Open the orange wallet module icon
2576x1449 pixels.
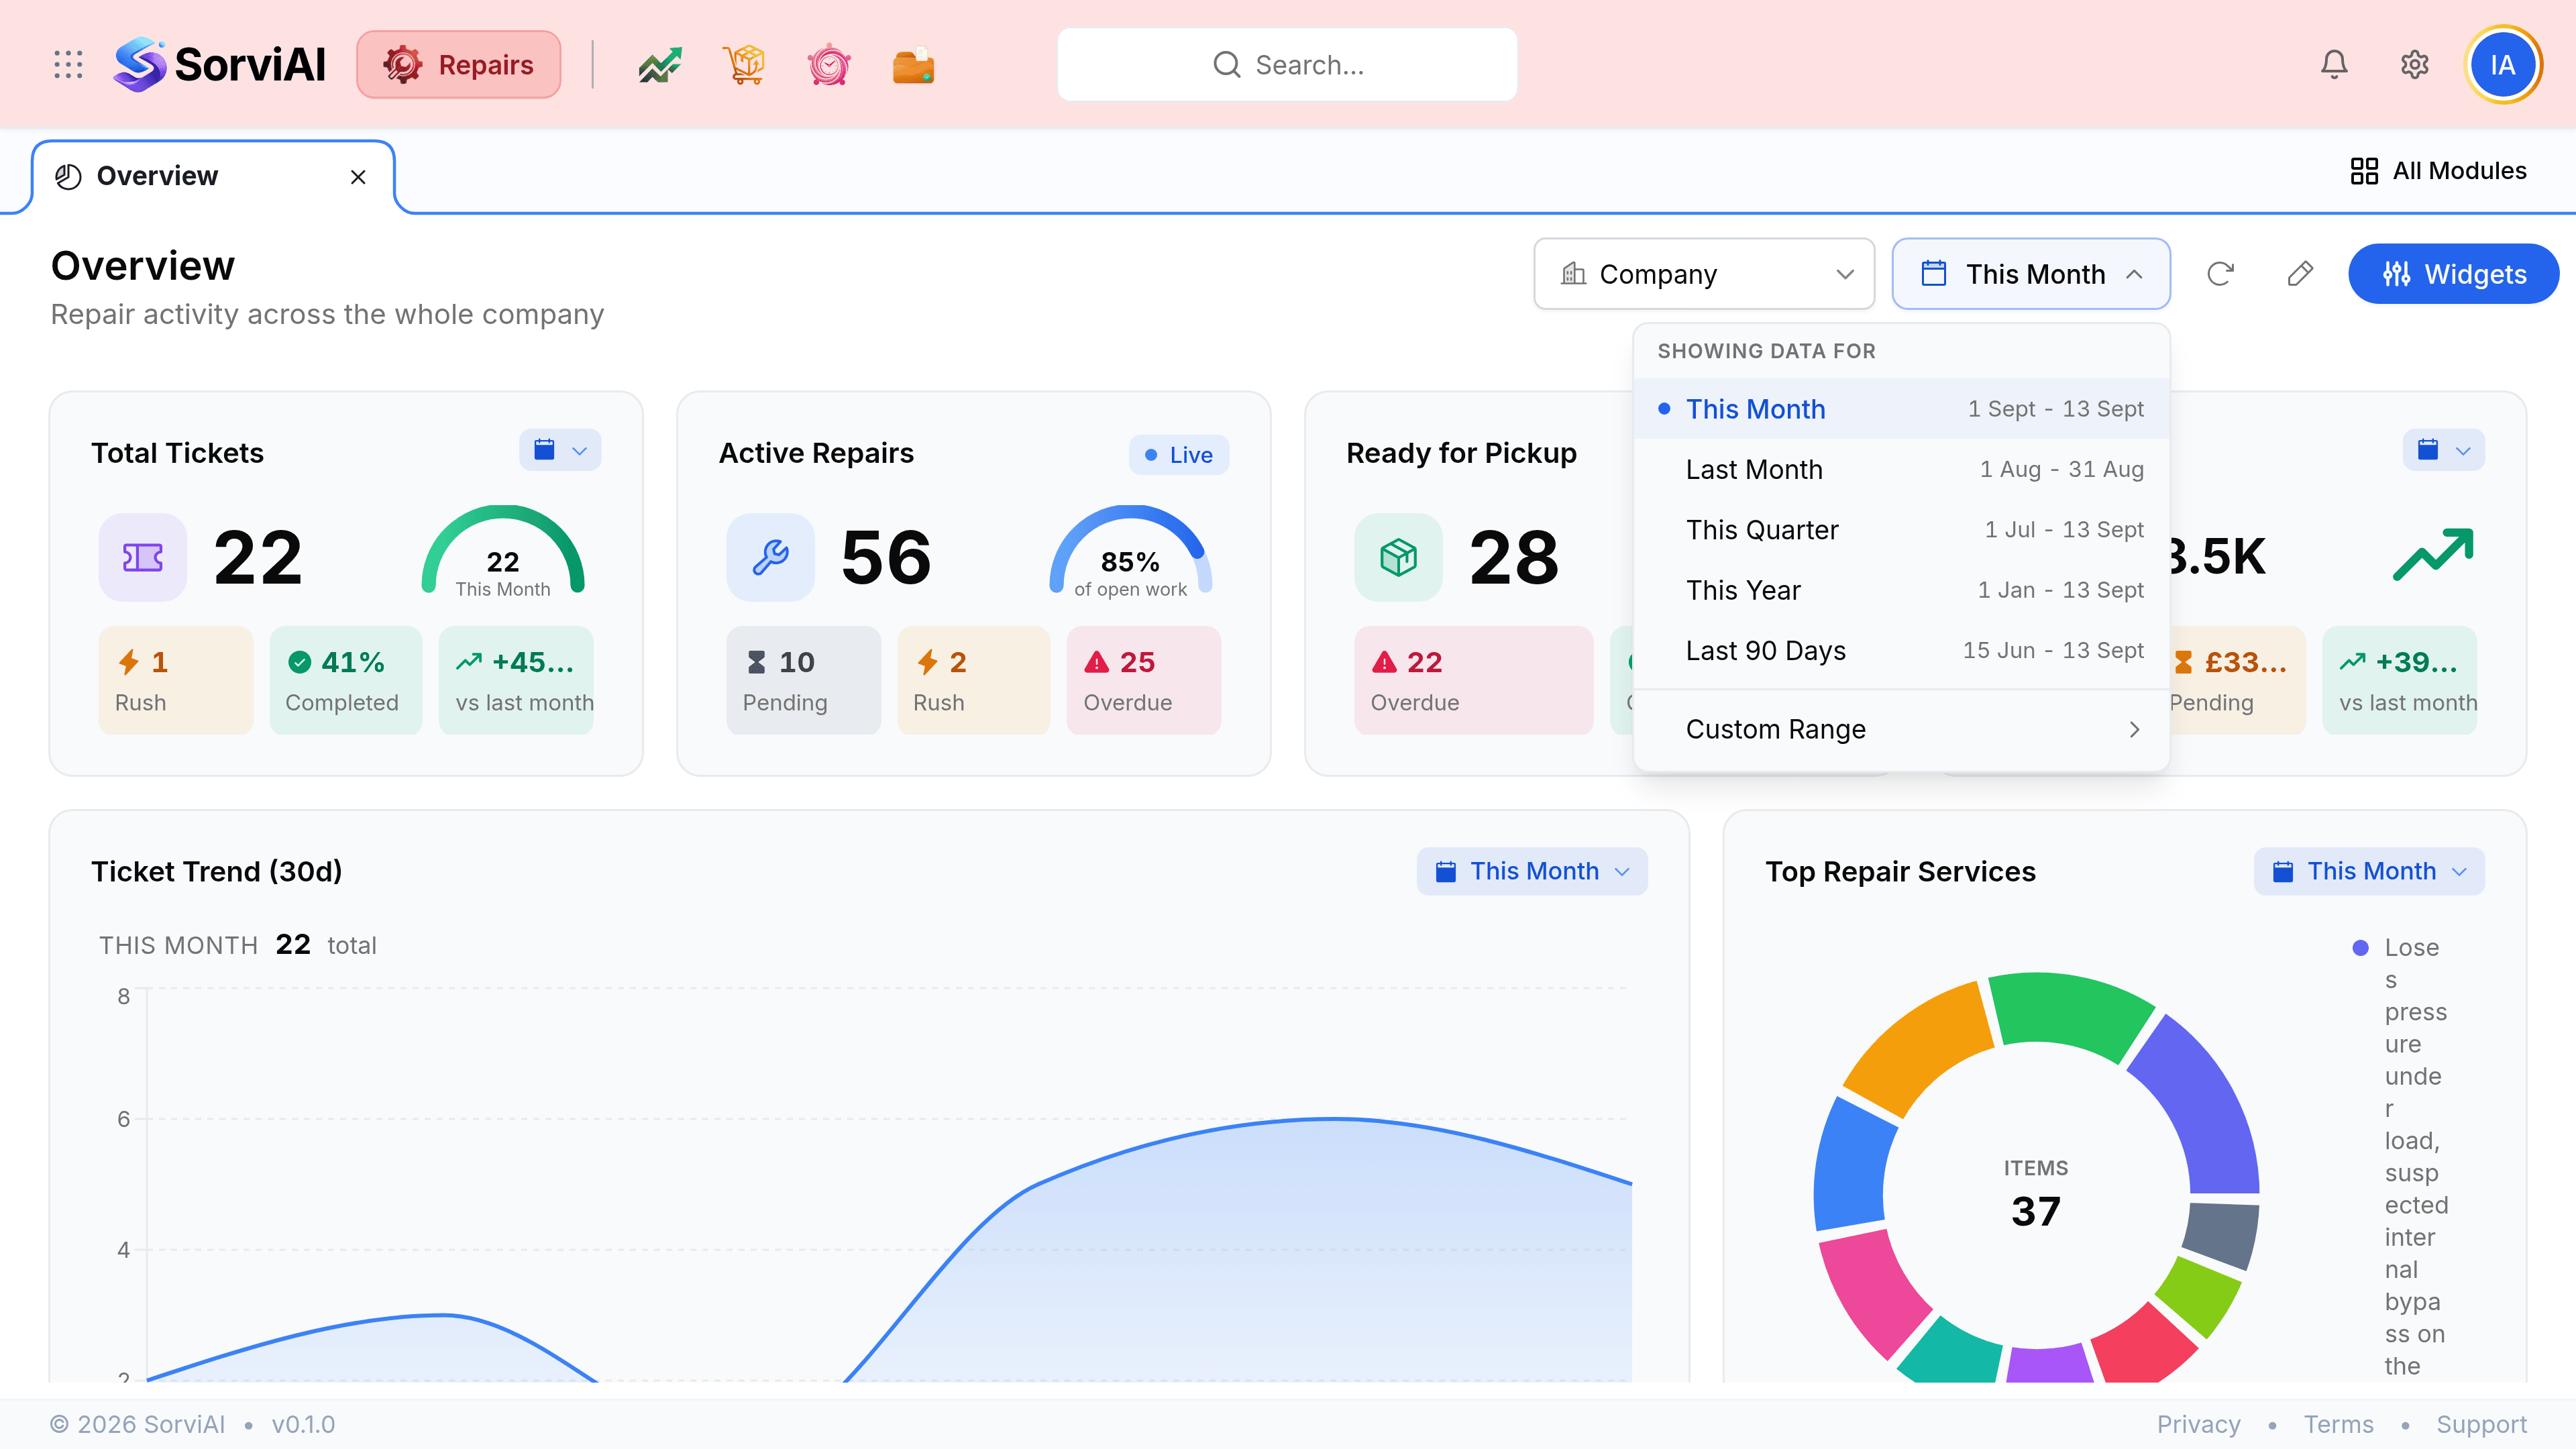[x=913, y=65]
